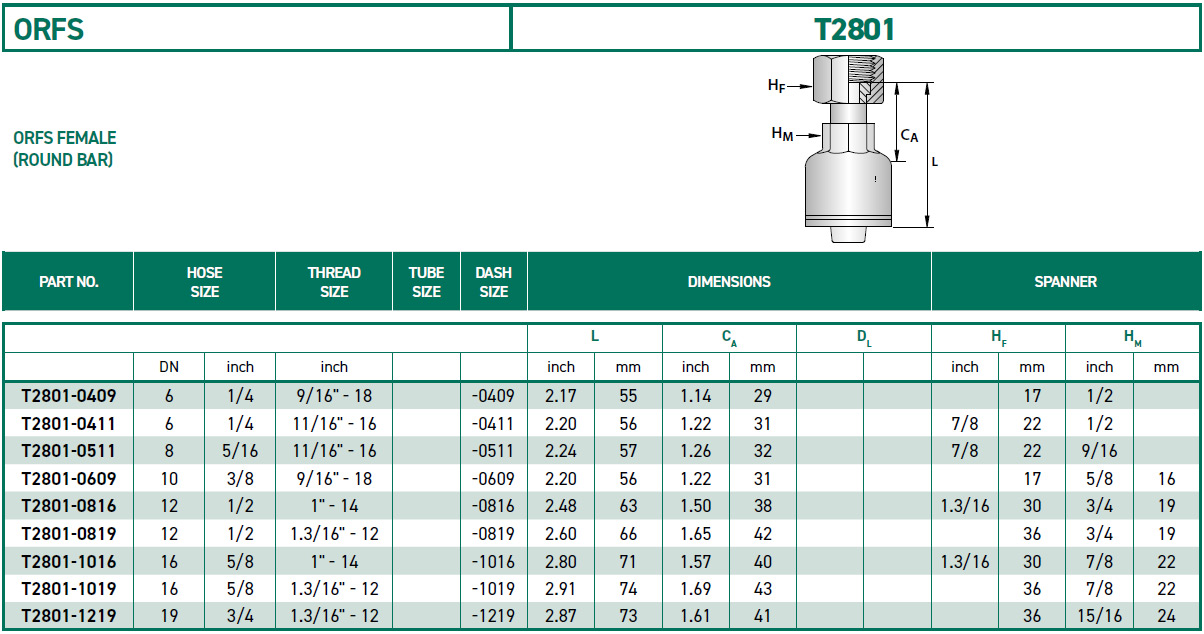
Task: Click HM value 9/16 inch
Action: [1099, 451]
